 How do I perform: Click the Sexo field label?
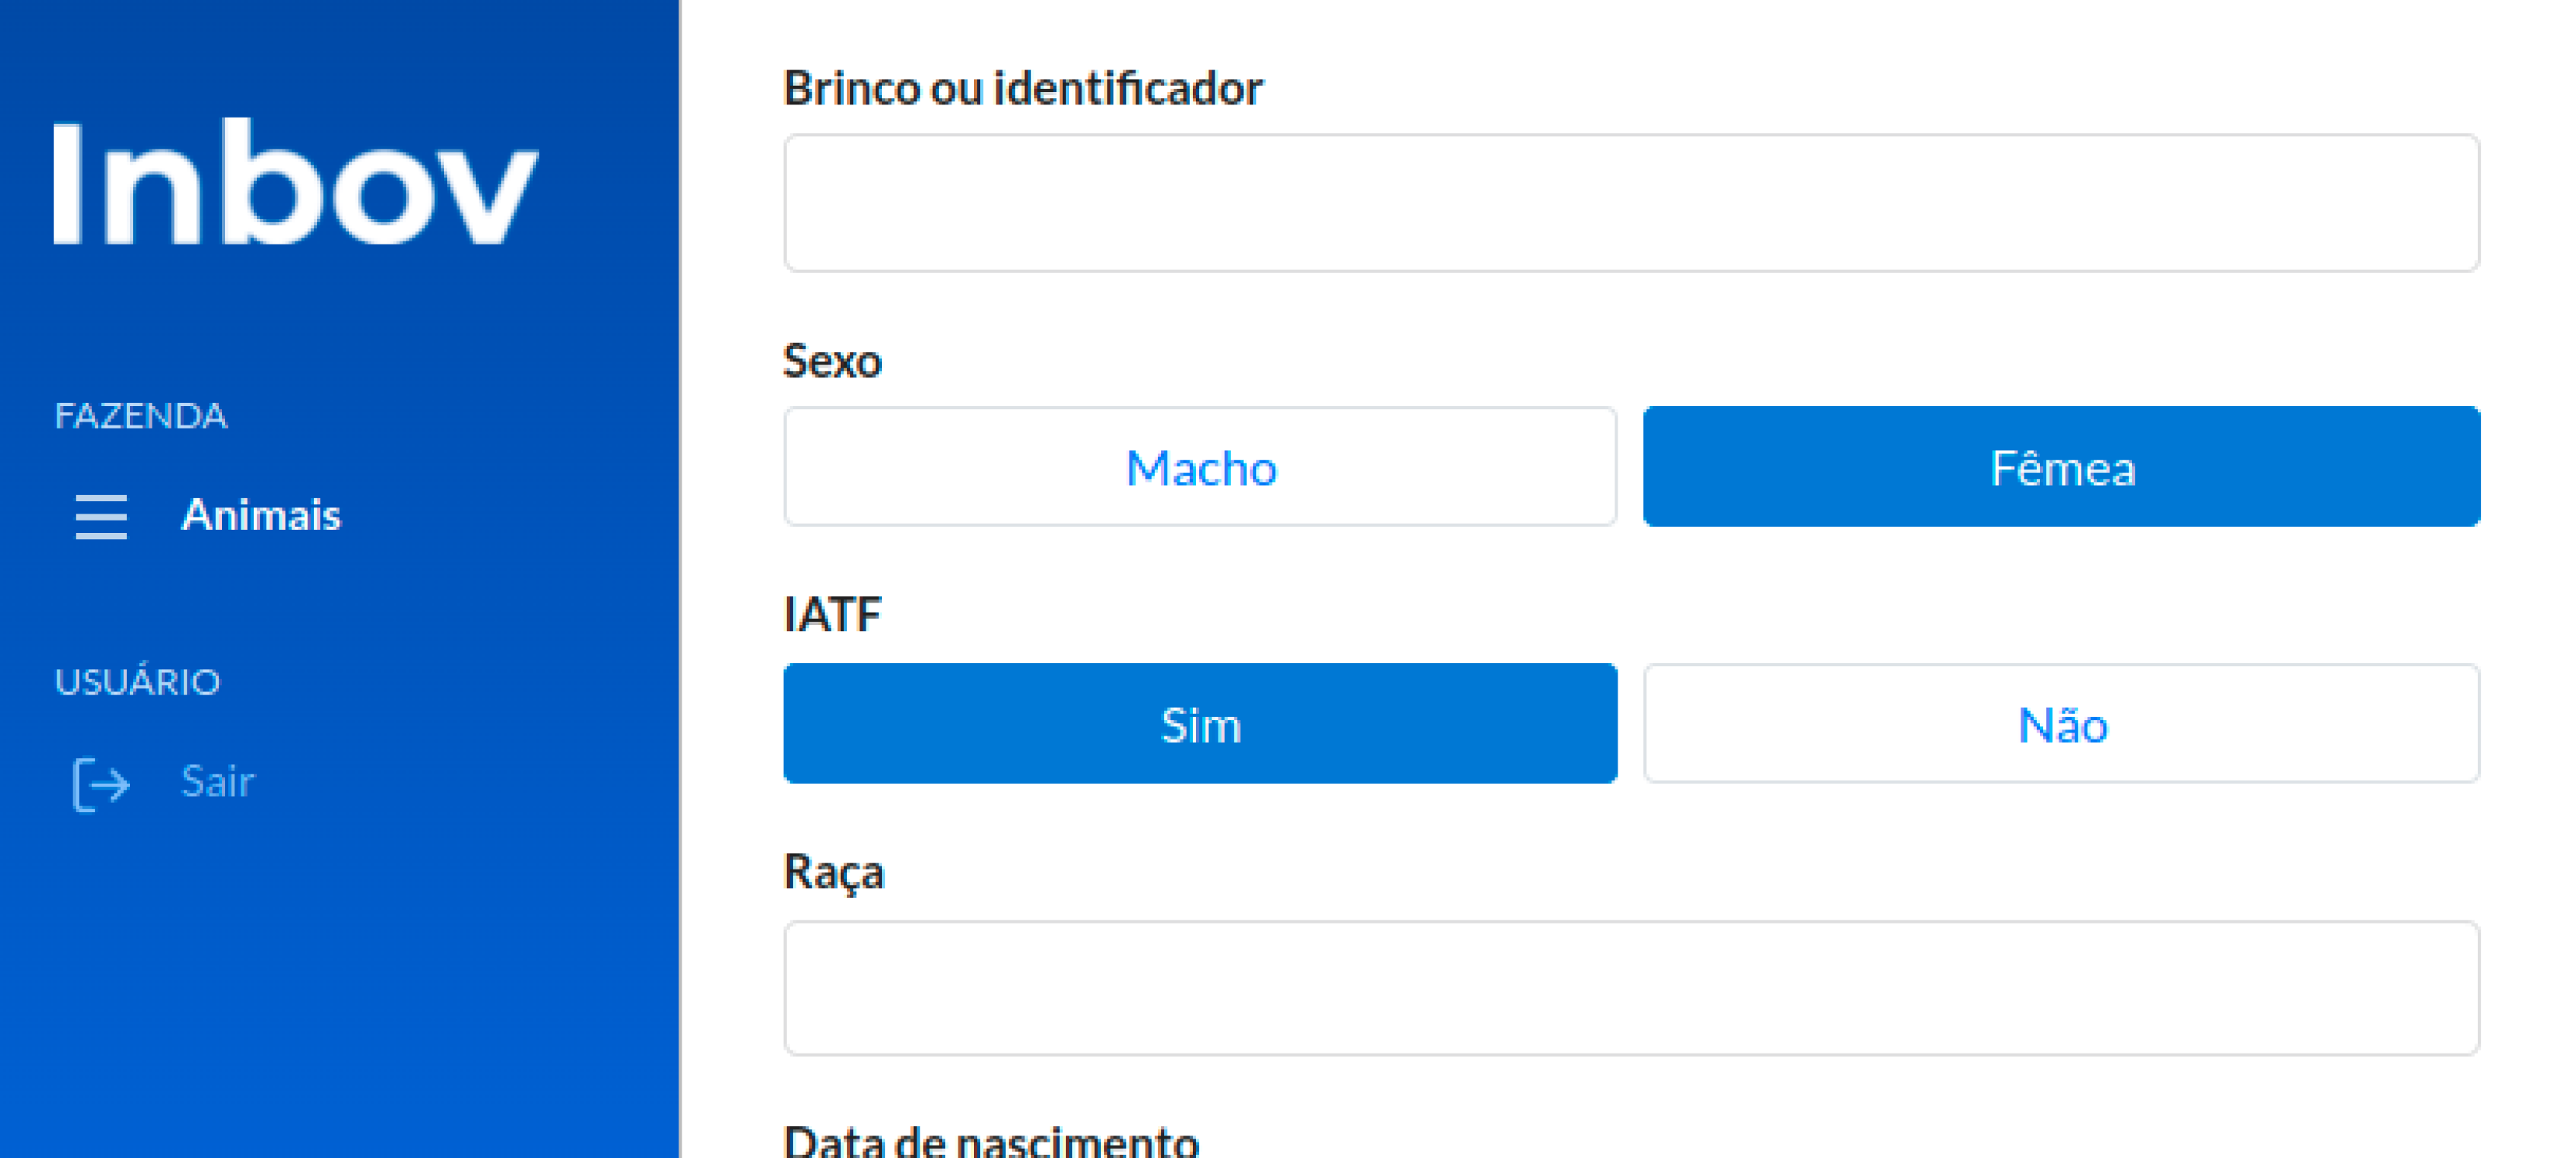pos(832,361)
